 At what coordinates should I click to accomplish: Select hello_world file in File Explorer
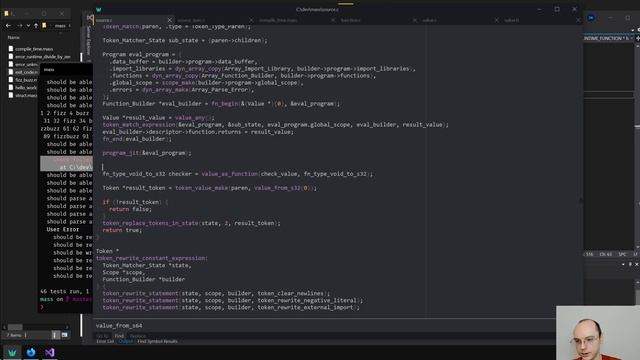pyautogui.click(x=23, y=87)
